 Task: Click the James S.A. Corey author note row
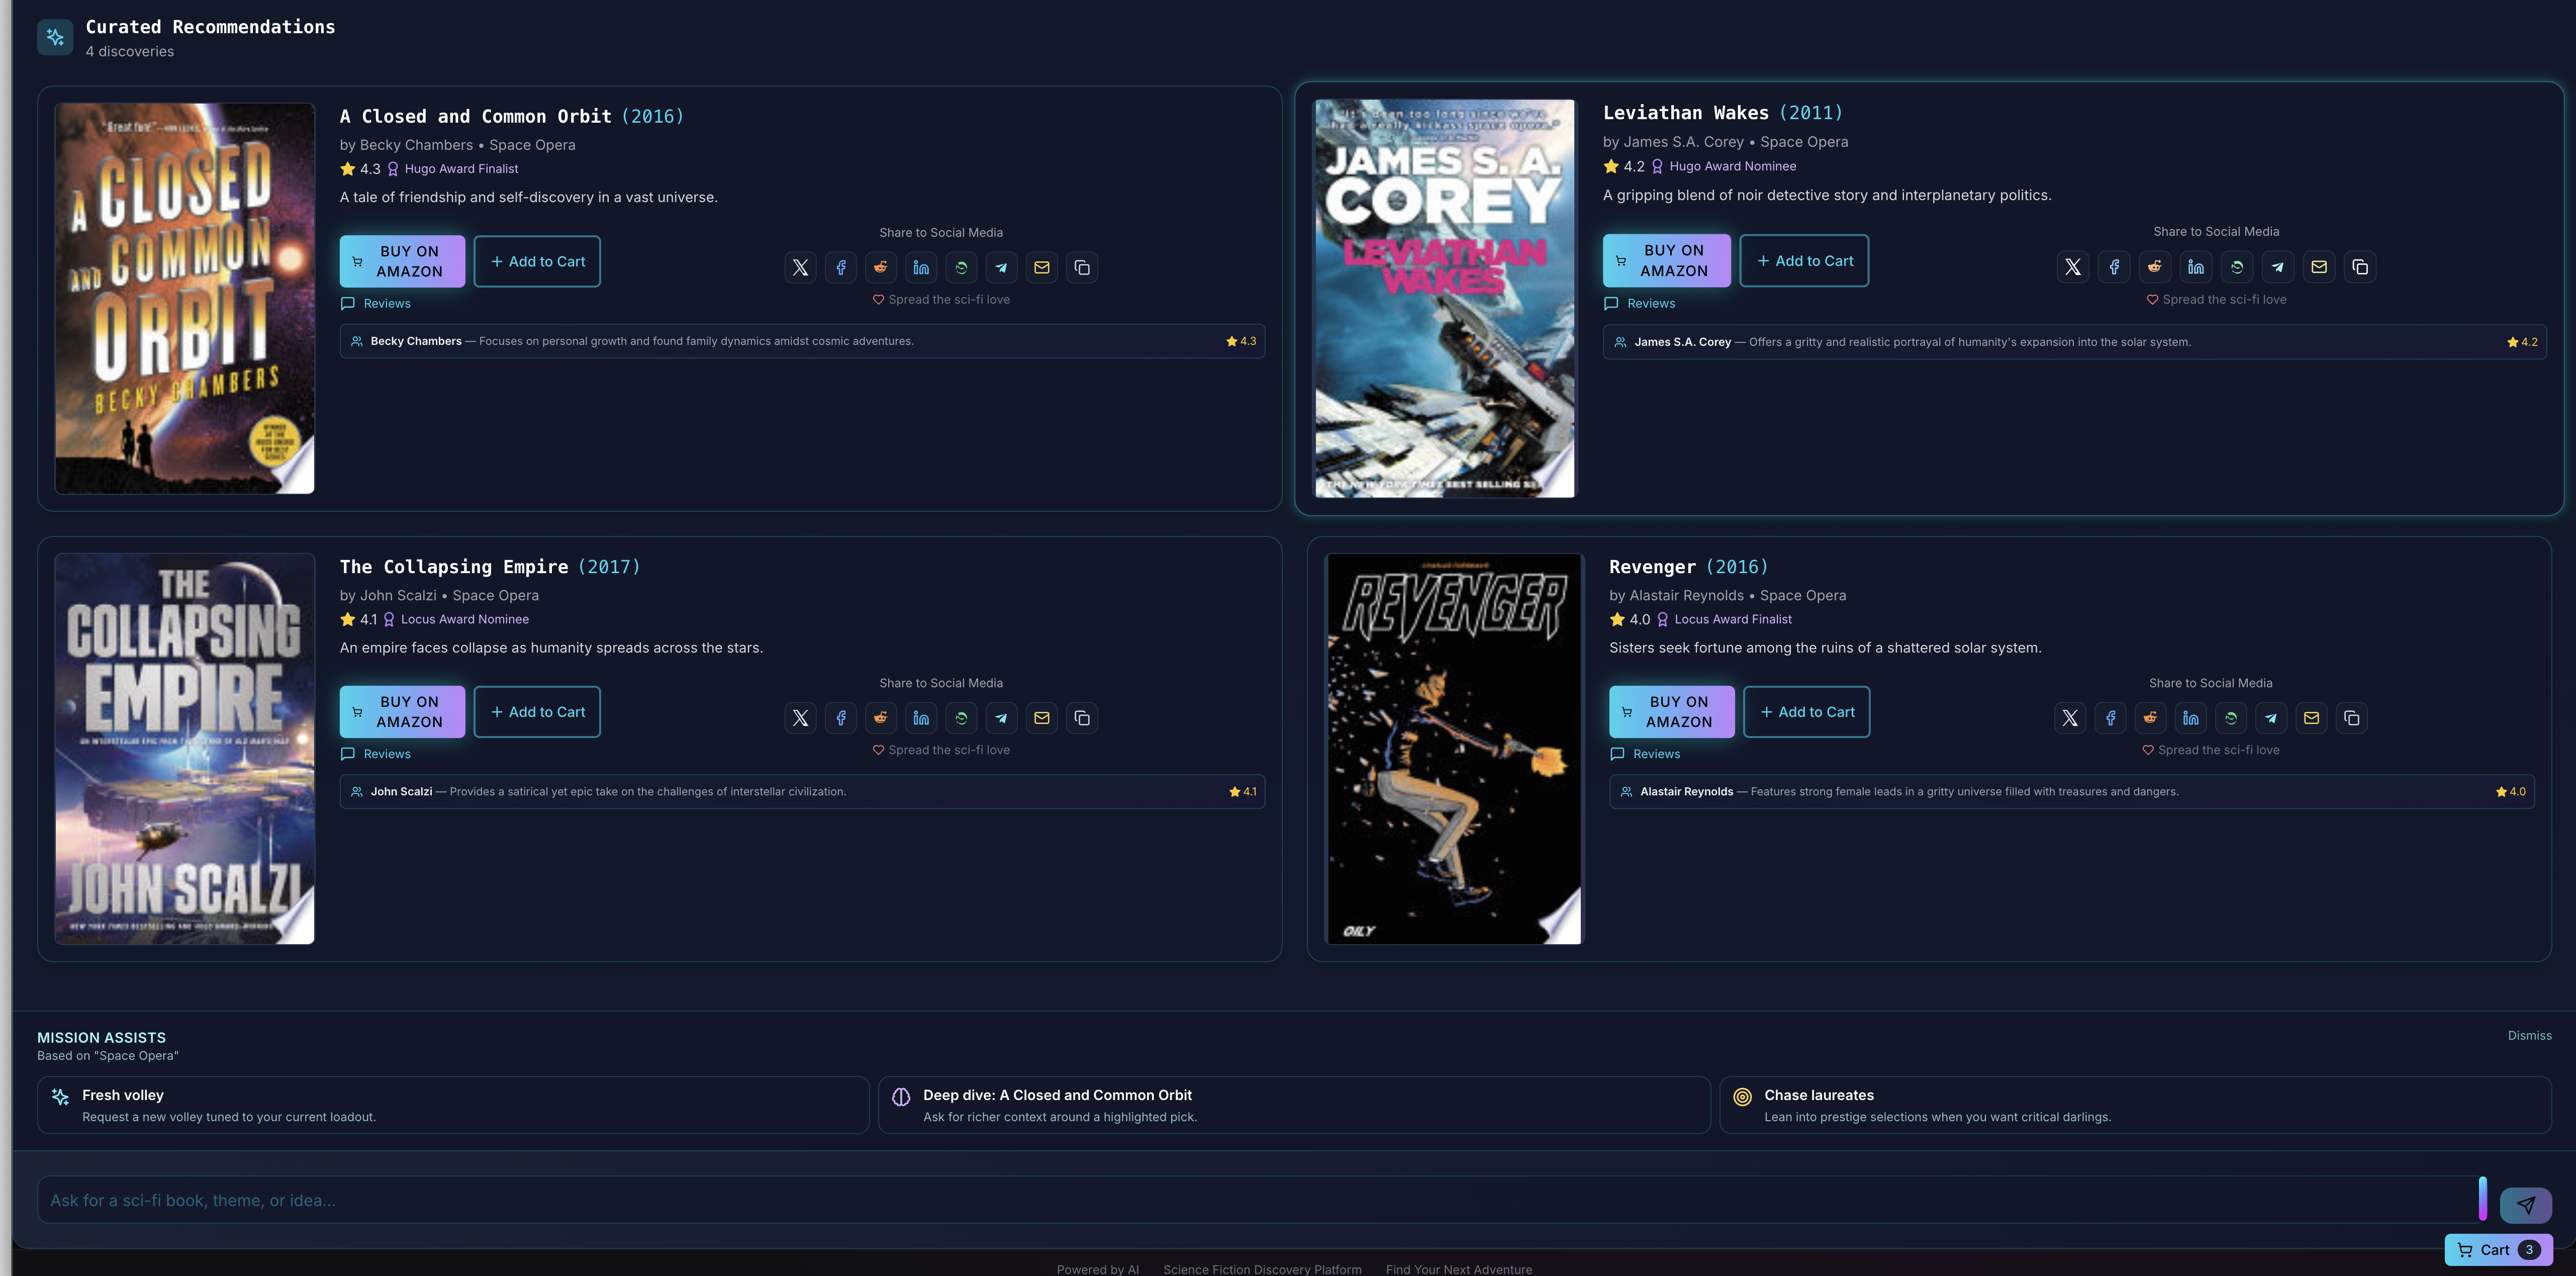point(2074,342)
